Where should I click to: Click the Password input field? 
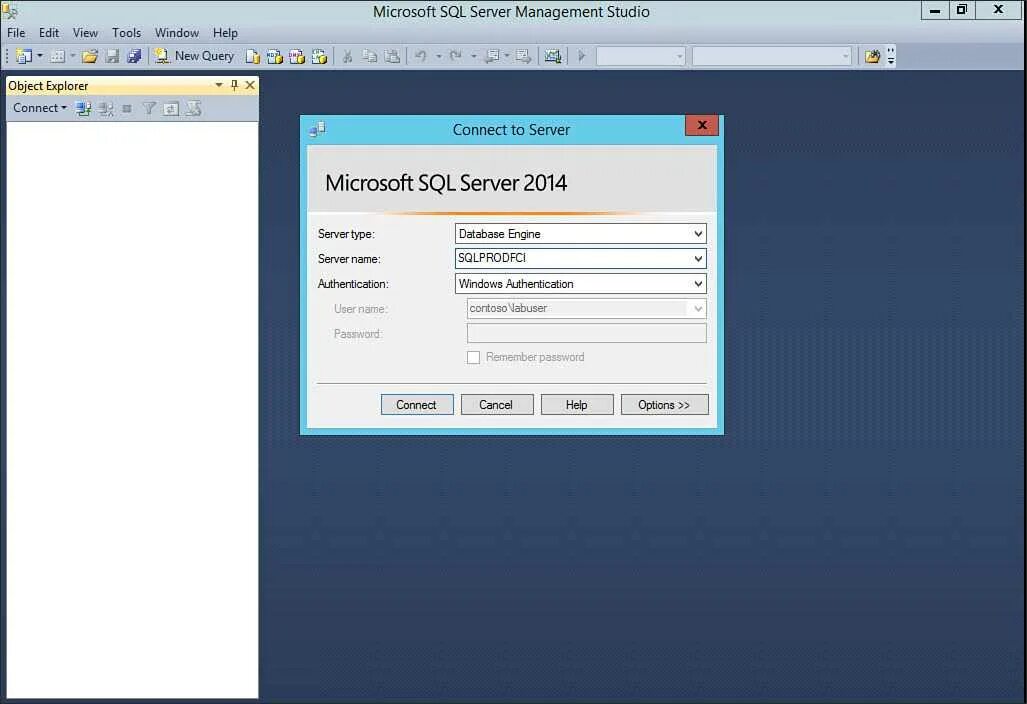(586, 333)
